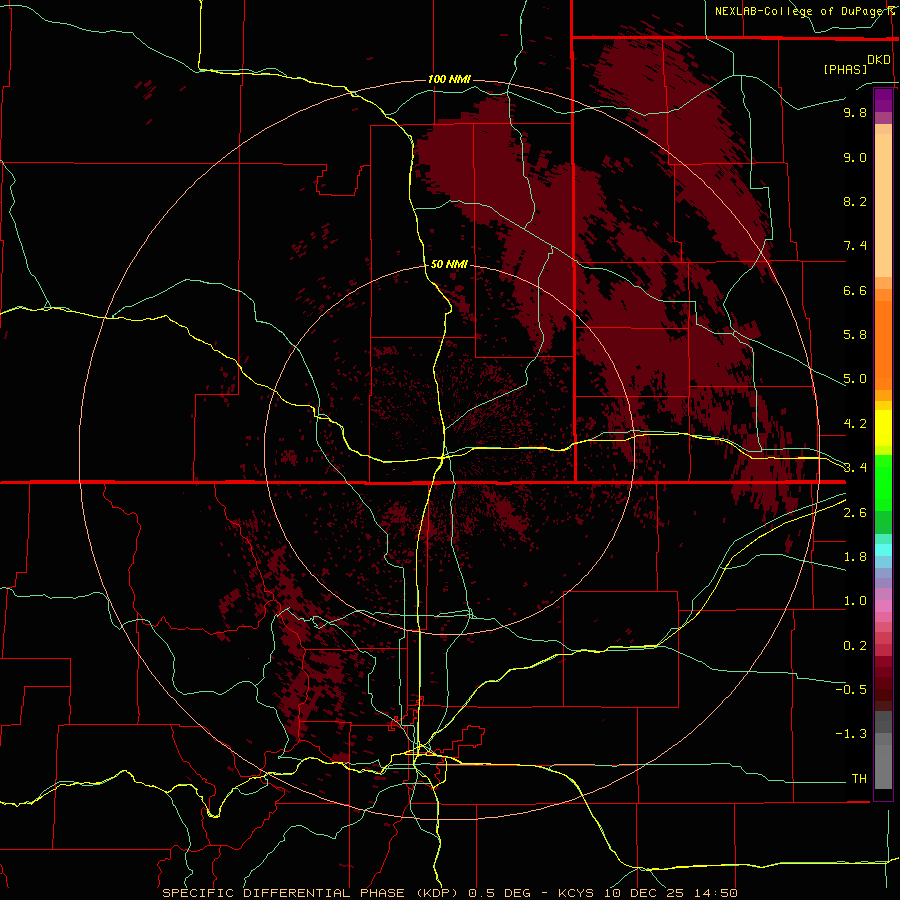
Task: Click the 5.0 scale value
Action: [855, 379]
